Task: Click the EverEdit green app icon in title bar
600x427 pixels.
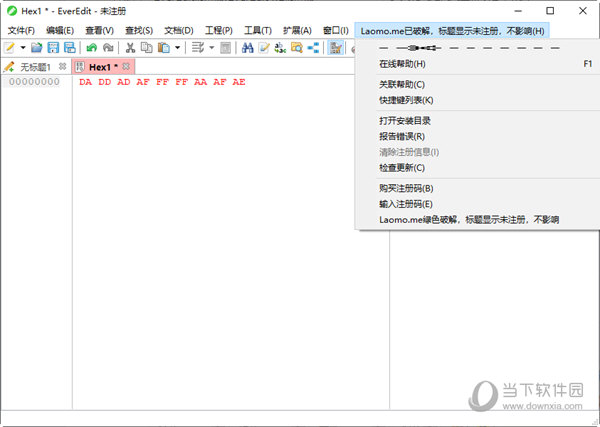Action: [12, 11]
